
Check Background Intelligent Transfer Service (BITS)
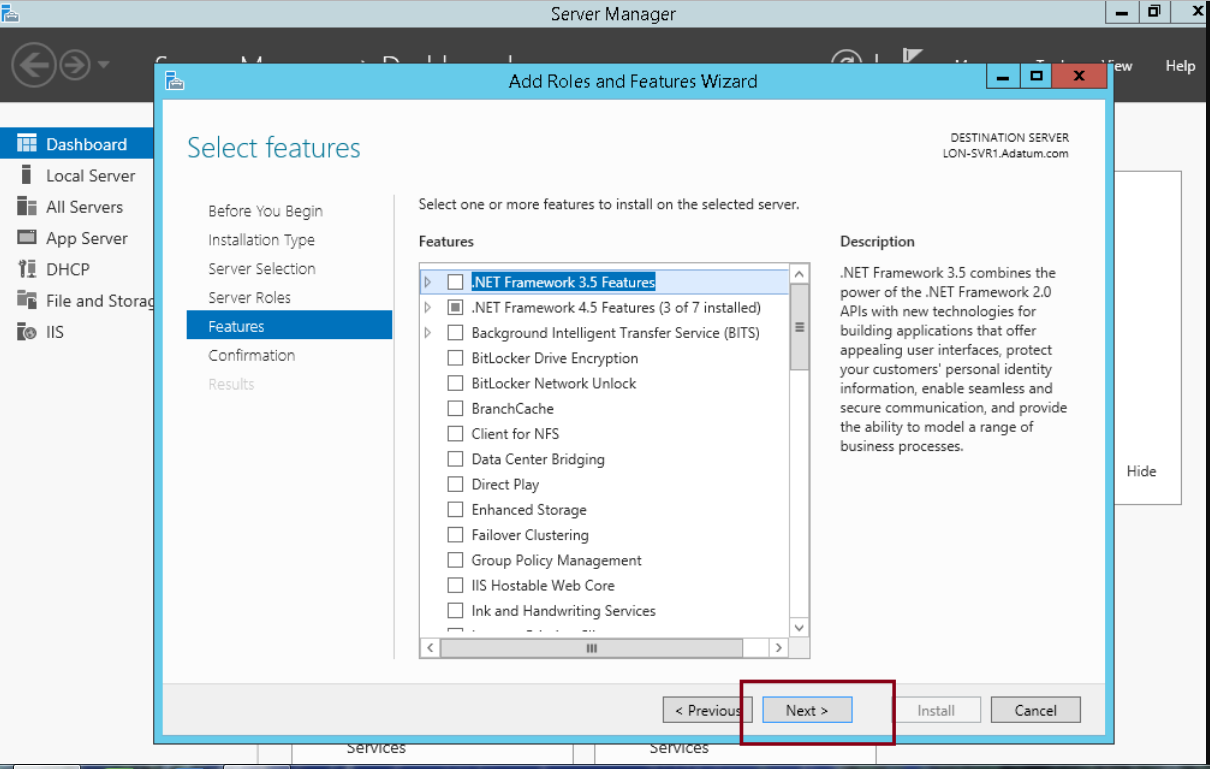(455, 333)
